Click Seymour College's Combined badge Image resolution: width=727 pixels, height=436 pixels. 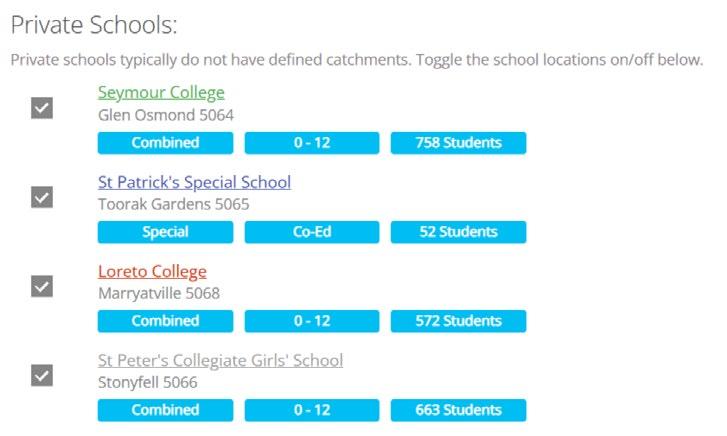165,143
